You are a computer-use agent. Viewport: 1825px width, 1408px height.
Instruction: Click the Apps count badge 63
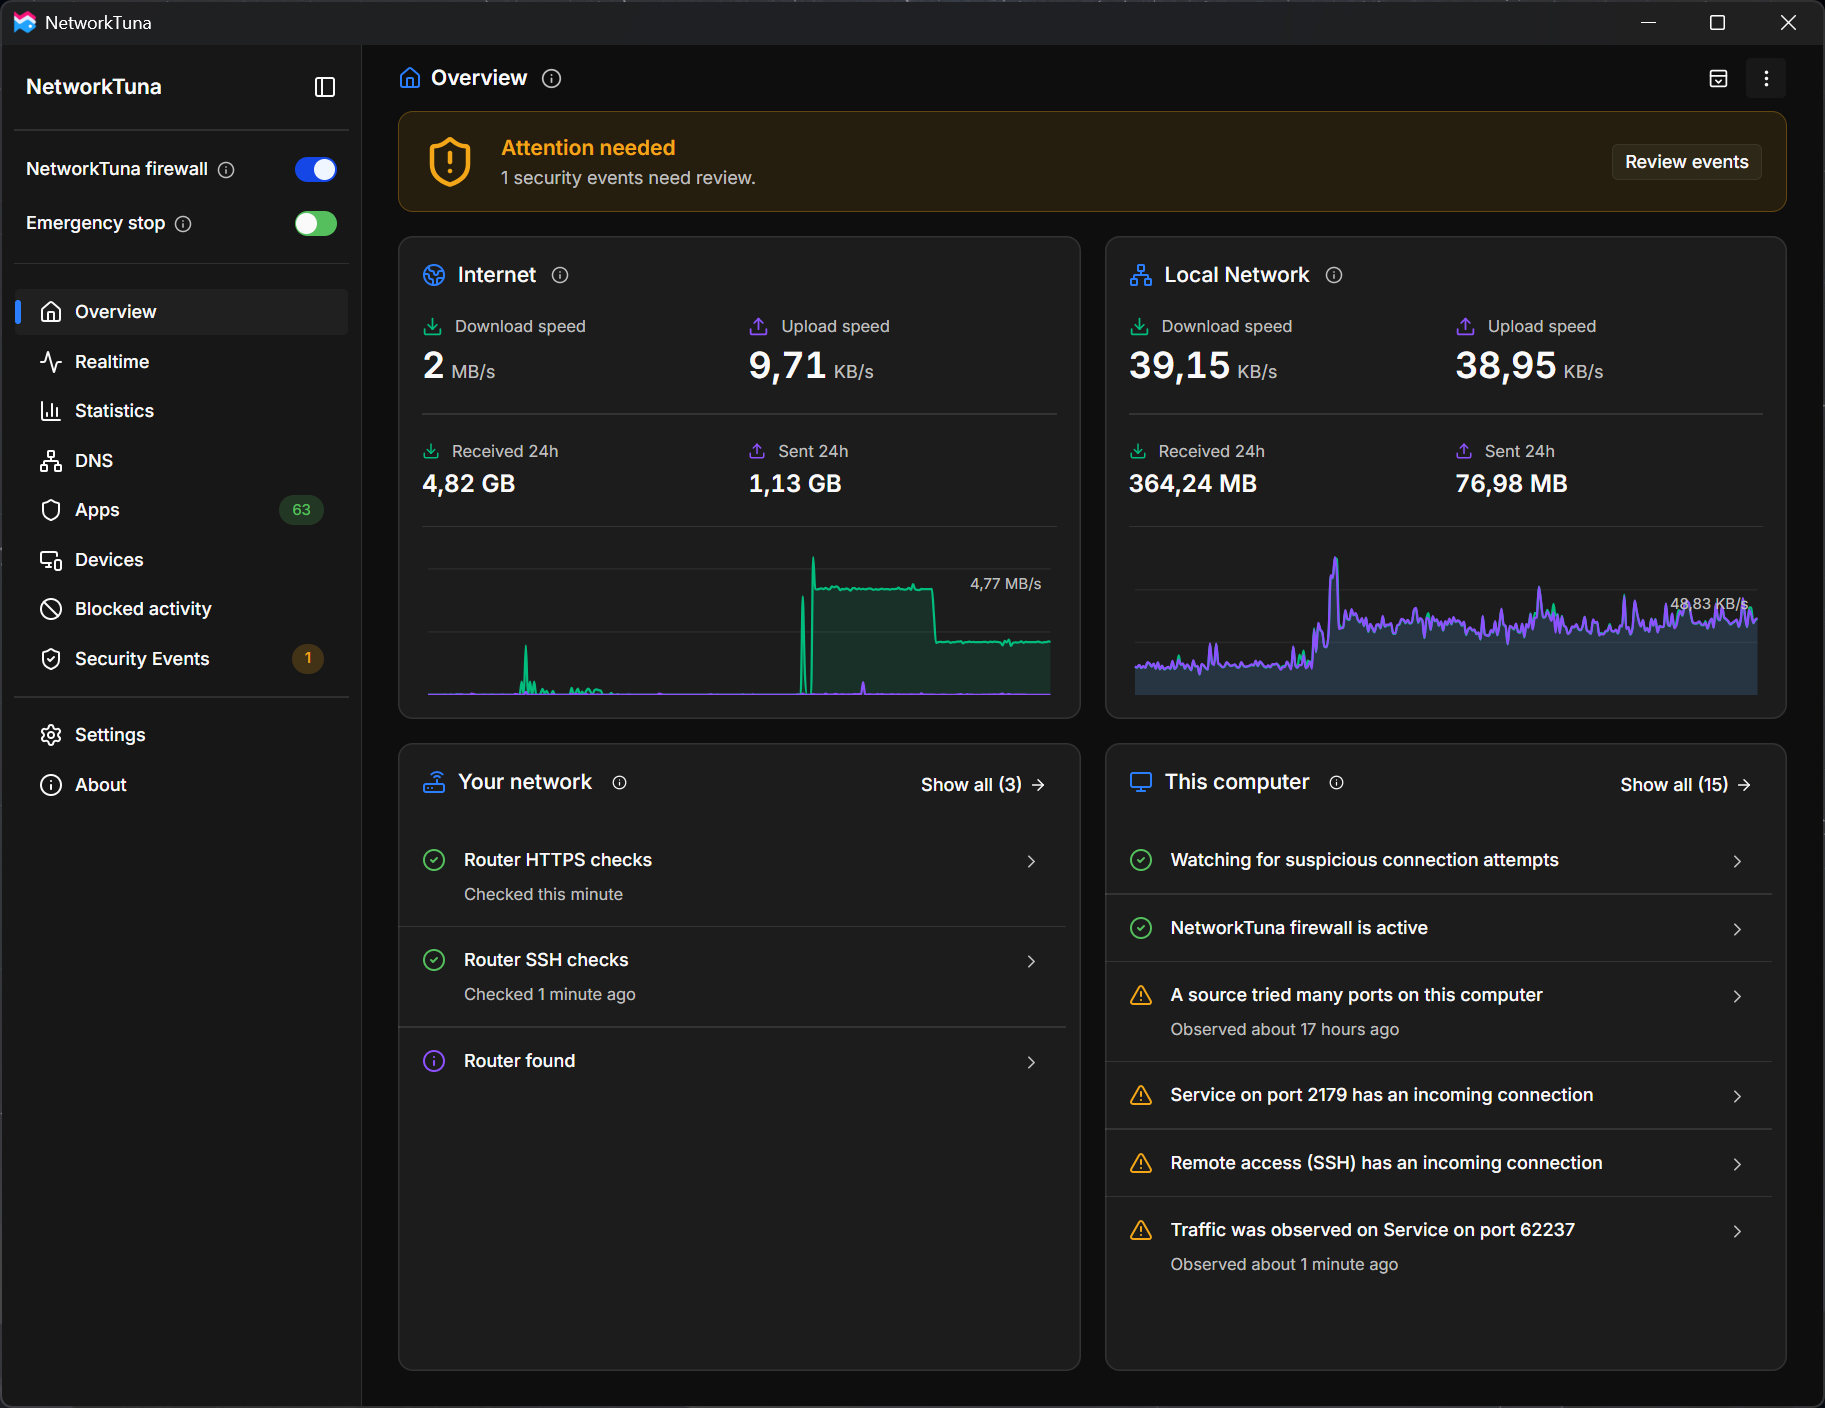coord(301,510)
